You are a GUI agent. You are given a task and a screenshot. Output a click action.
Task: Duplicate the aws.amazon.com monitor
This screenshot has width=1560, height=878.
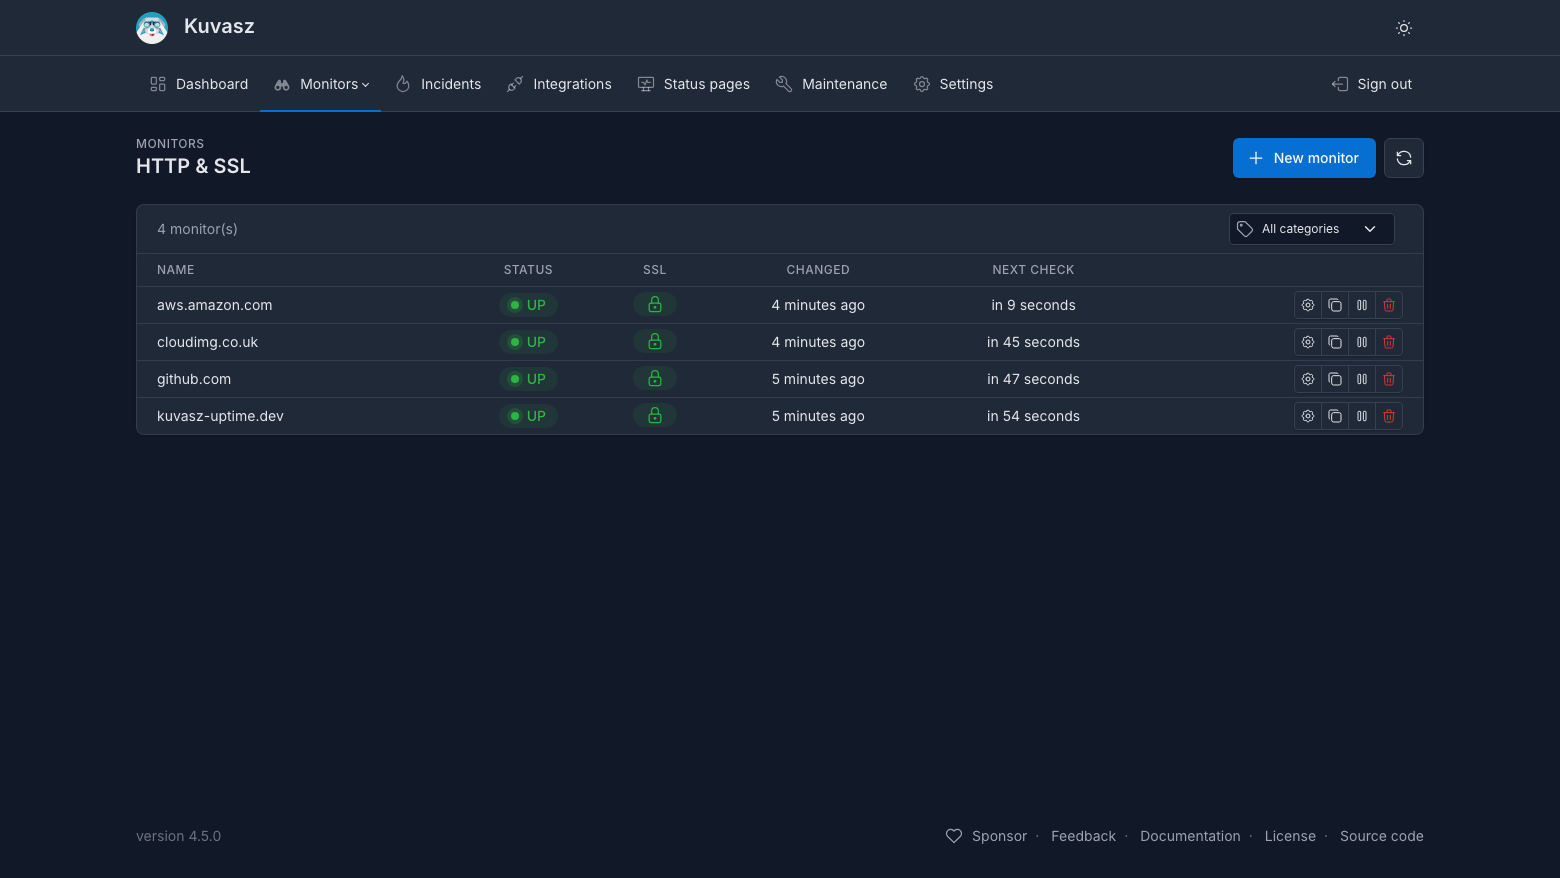click(1335, 305)
